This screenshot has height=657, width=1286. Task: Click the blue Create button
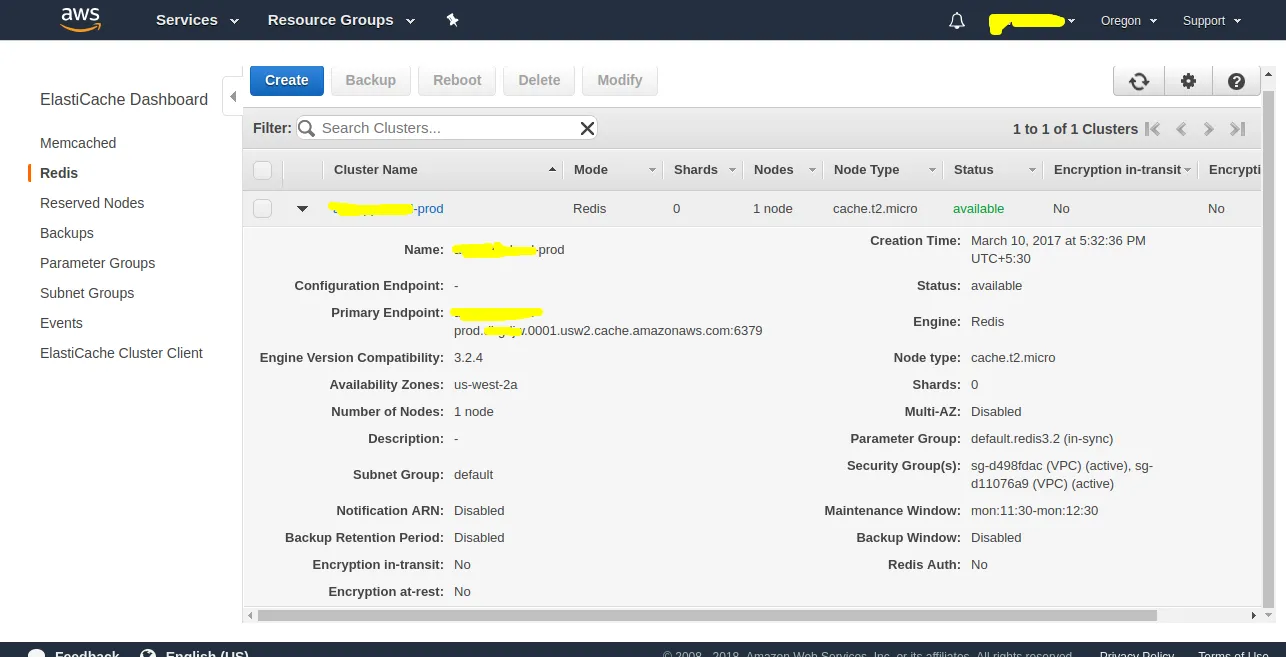point(287,80)
